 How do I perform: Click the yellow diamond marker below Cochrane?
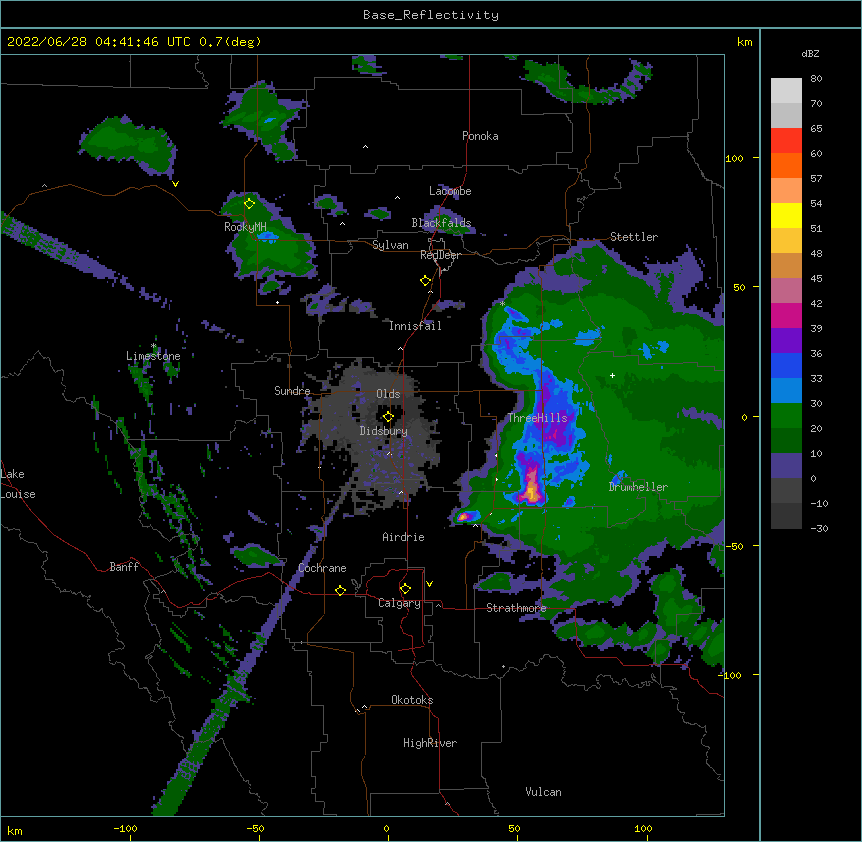point(340,590)
